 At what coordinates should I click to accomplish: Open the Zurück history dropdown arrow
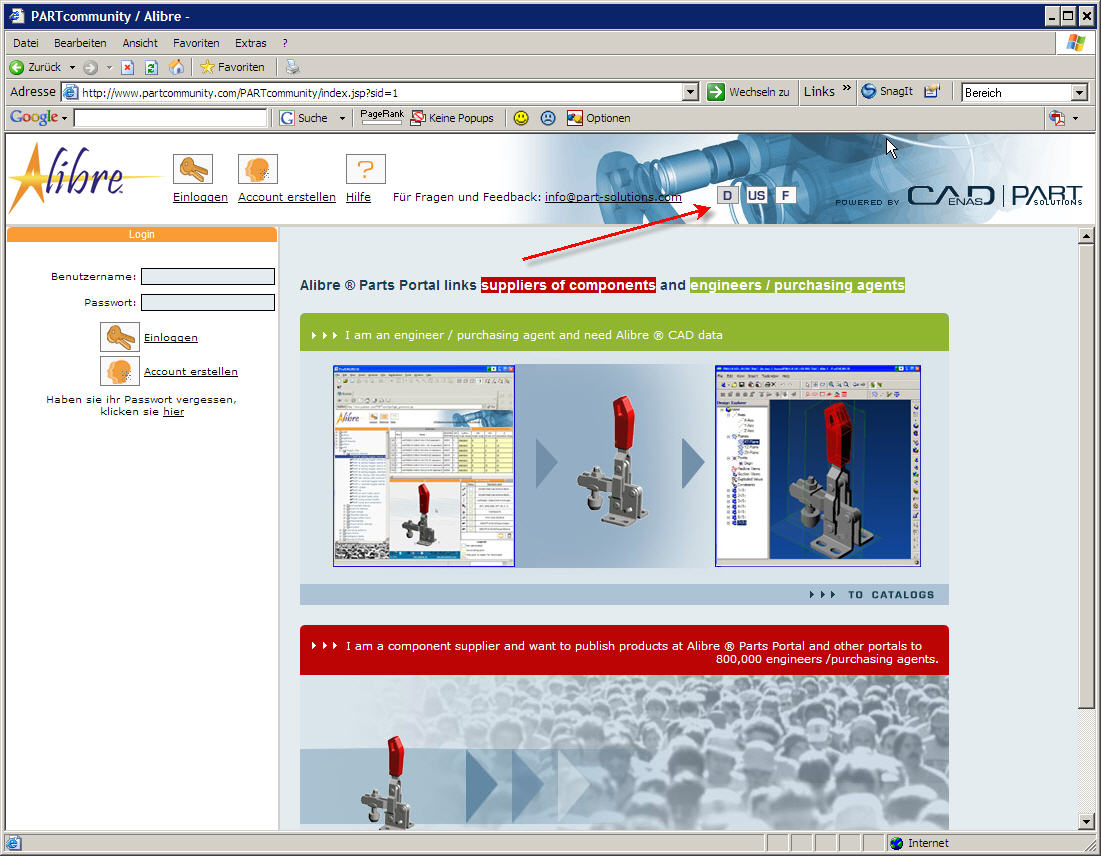(x=72, y=67)
